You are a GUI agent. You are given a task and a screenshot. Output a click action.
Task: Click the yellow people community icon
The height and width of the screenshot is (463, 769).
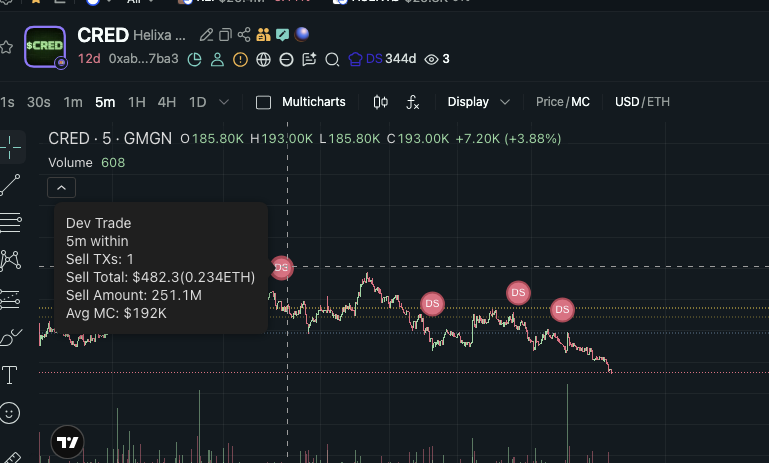coord(263,34)
